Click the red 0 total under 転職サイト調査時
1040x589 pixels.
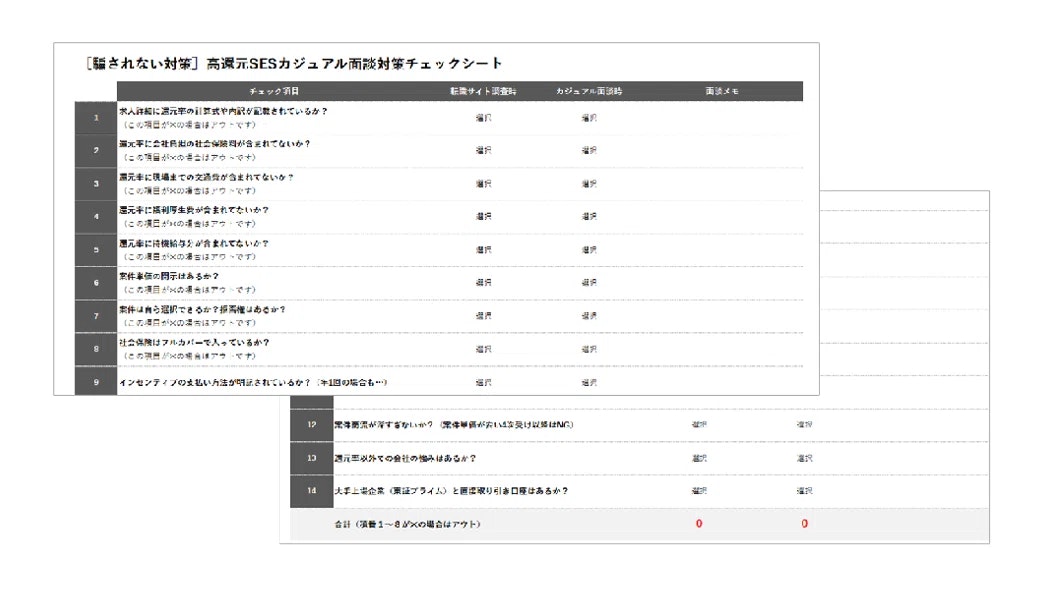coord(701,522)
